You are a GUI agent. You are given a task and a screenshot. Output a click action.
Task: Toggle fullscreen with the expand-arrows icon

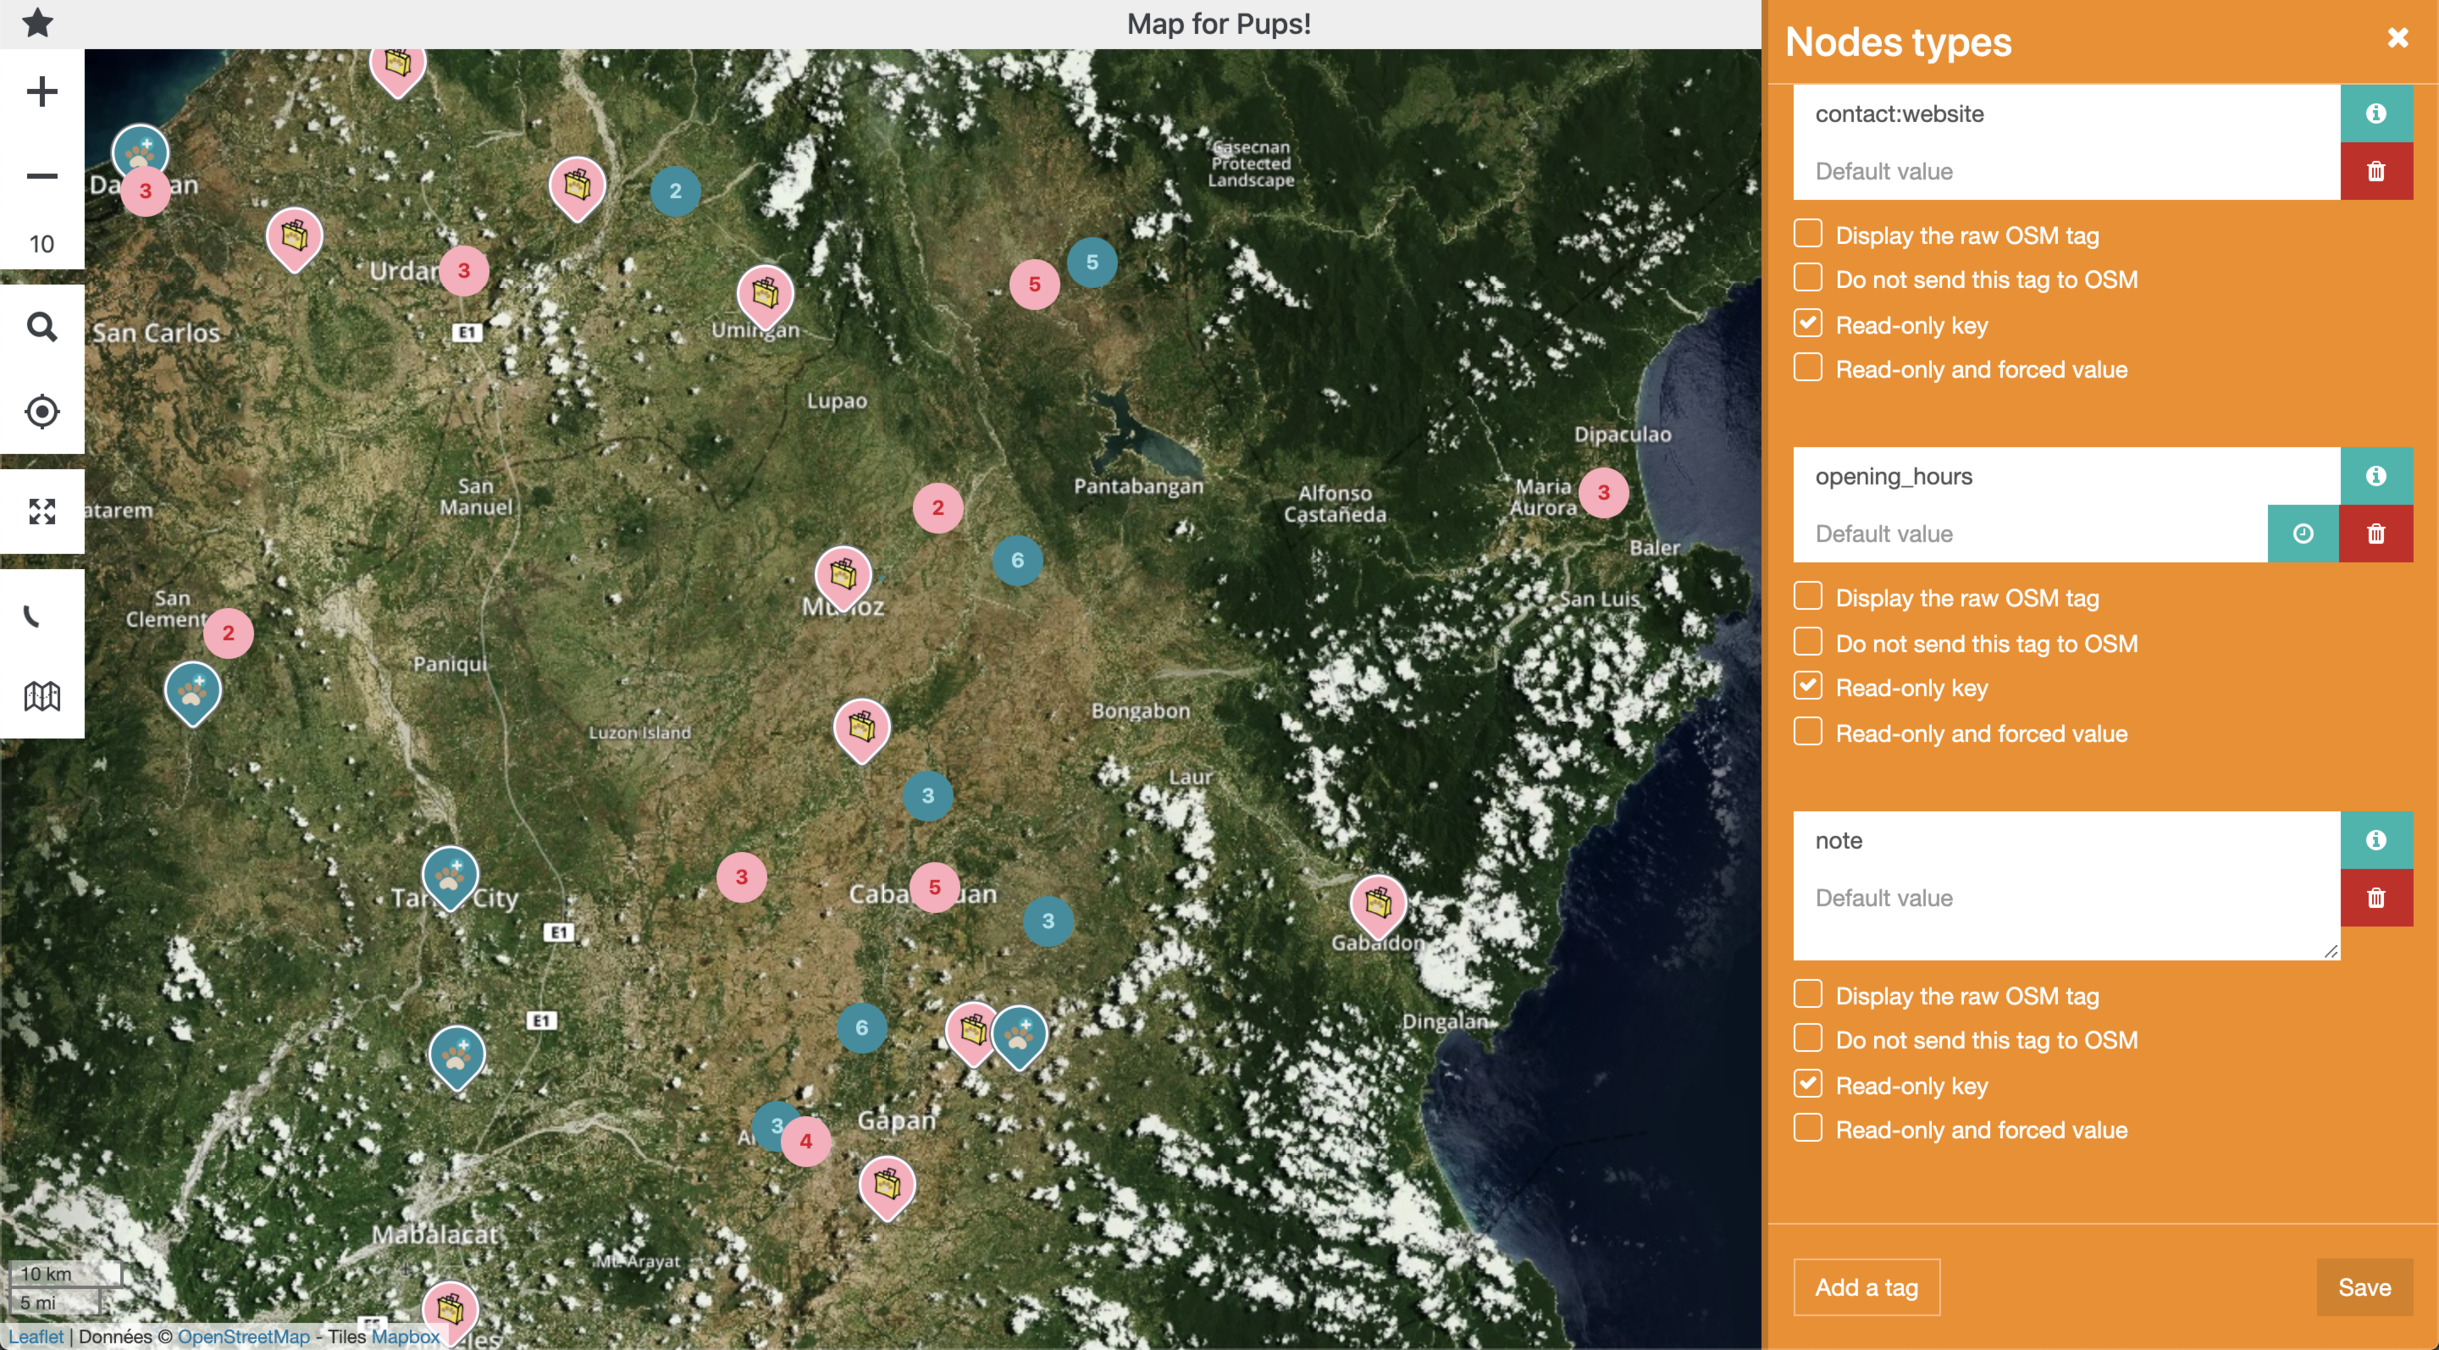click(42, 511)
